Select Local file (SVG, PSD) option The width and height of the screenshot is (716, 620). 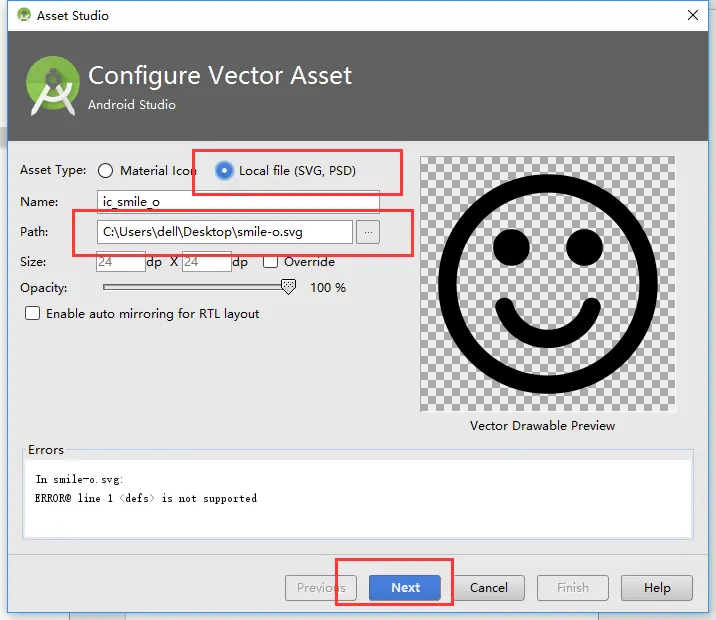224,171
